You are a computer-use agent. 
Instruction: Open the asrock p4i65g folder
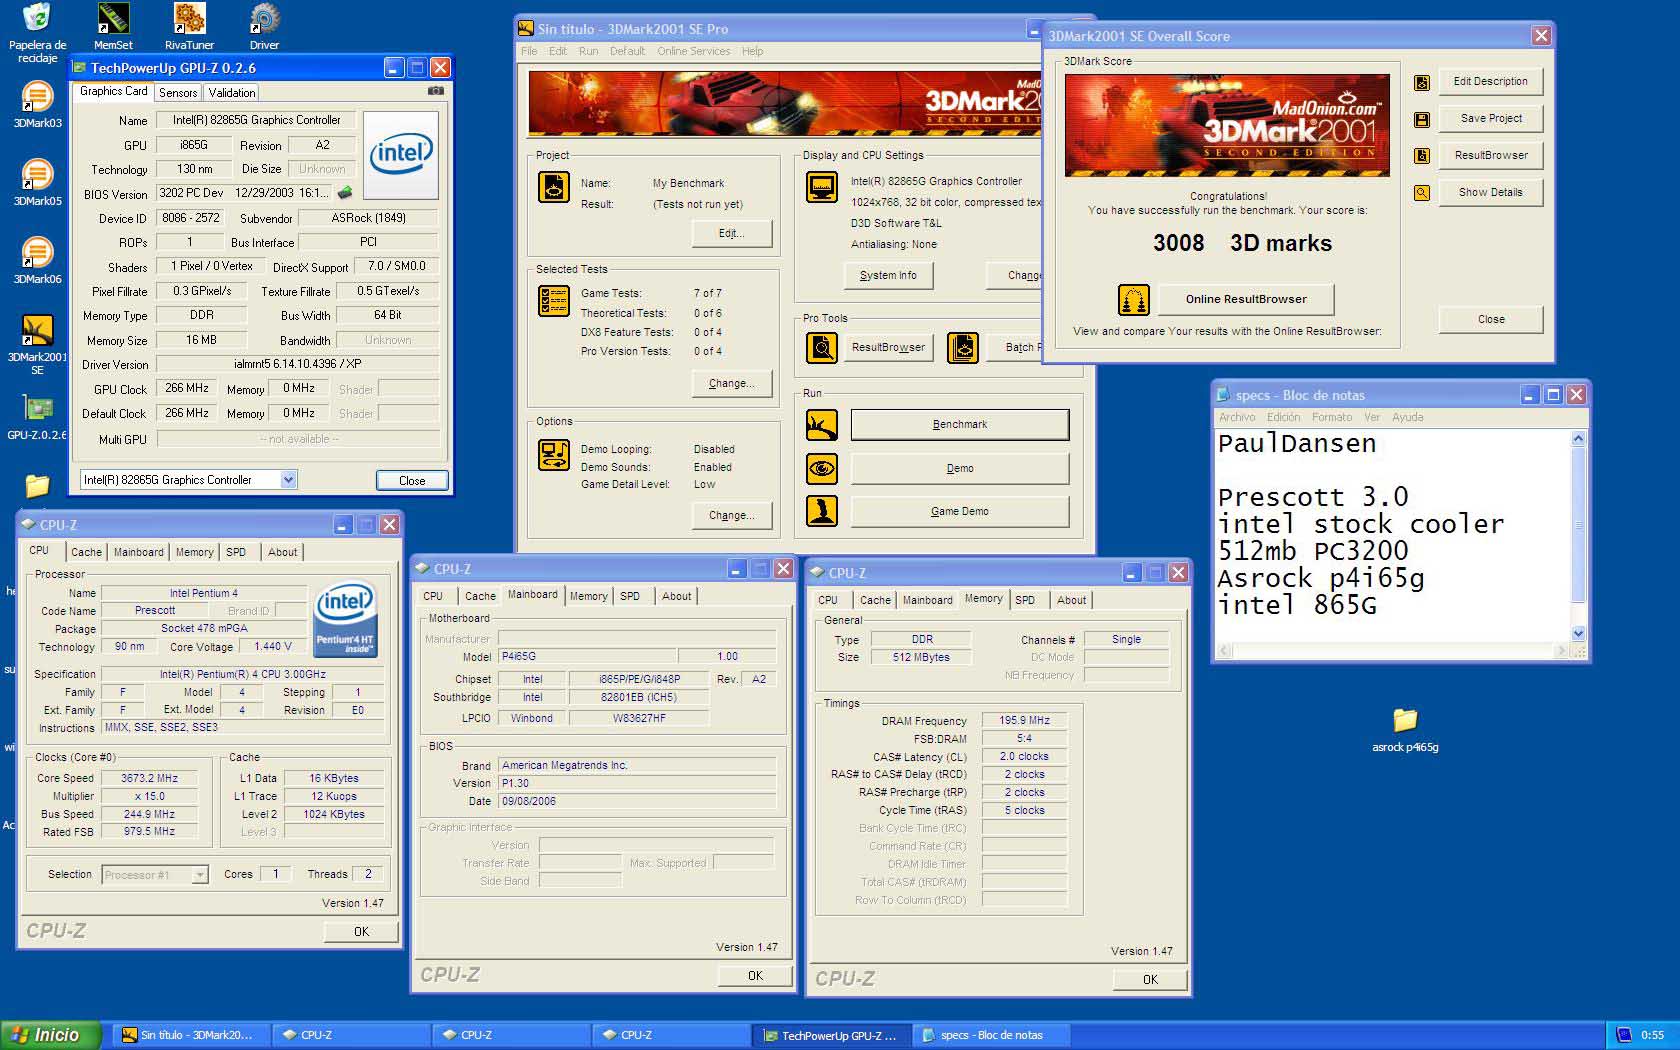tap(1405, 729)
